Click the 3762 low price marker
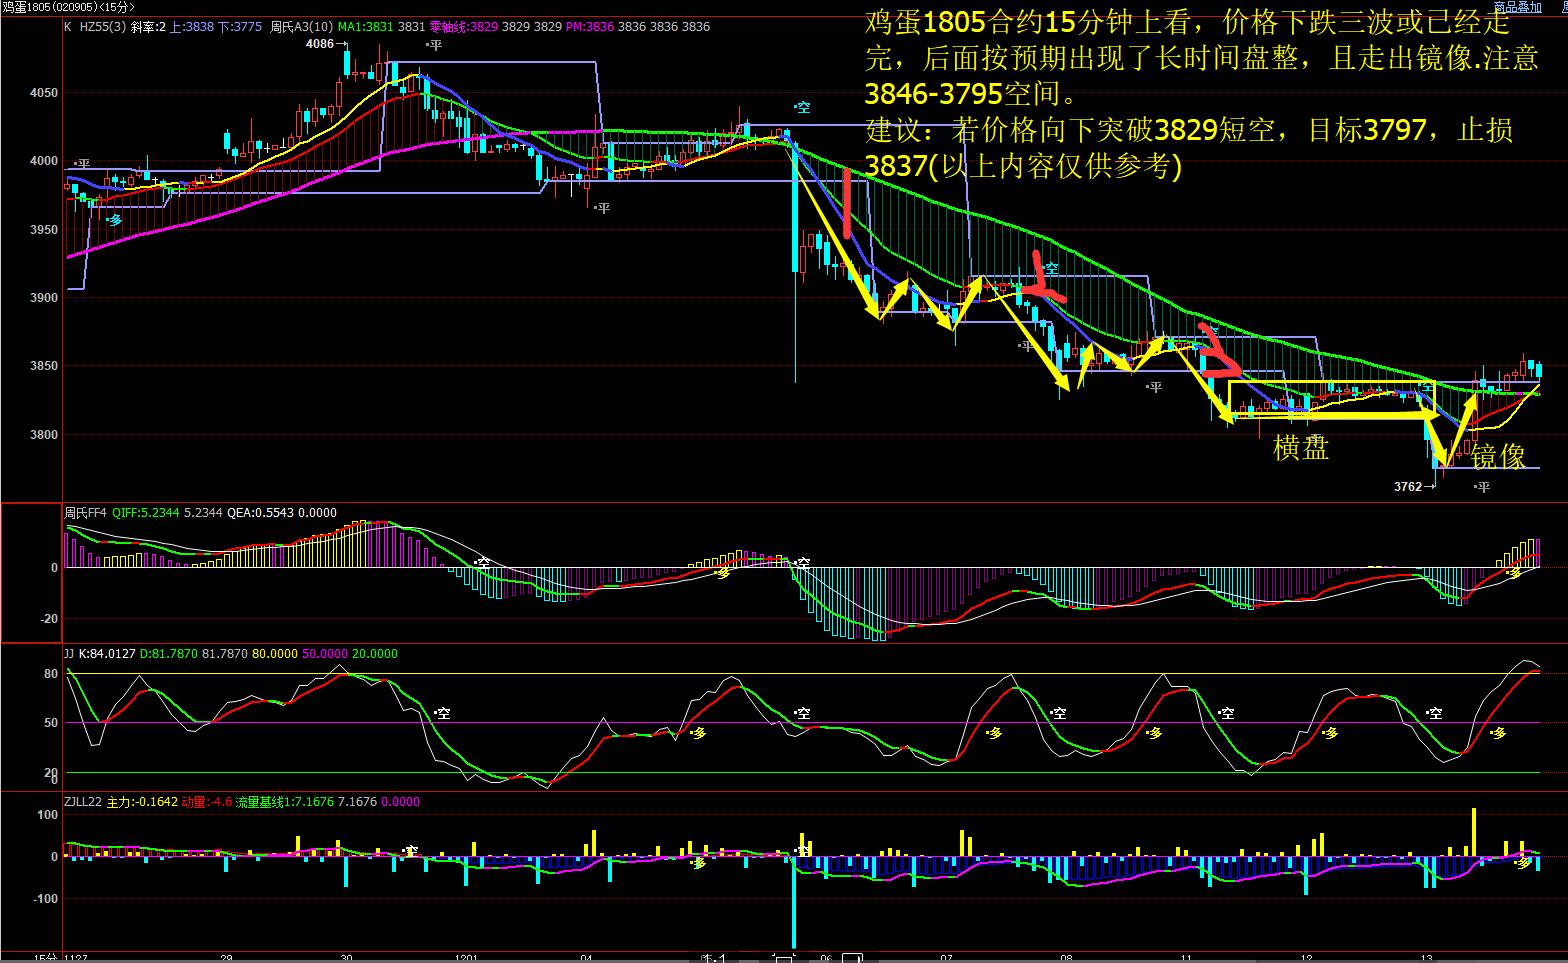 click(x=1408, y=487)
